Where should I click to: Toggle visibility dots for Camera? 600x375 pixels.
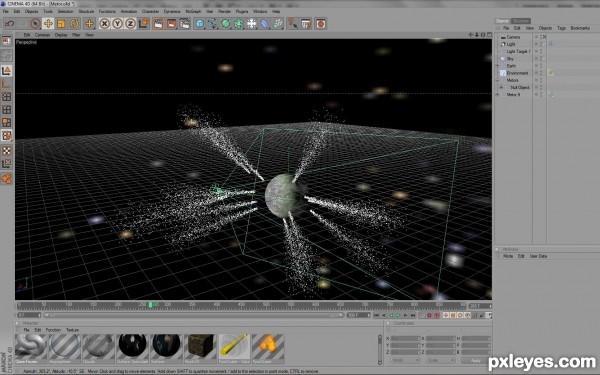click(x=541, y=37)
